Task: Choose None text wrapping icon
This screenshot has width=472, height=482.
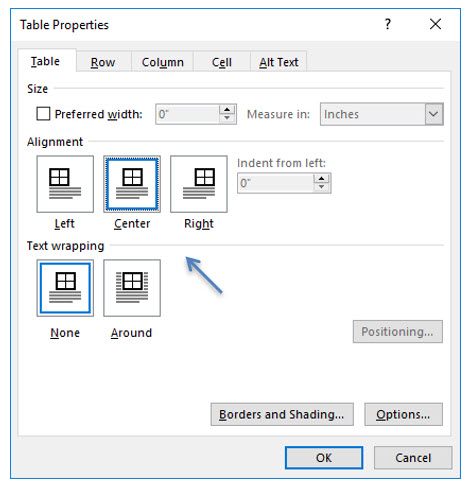Action: coord(65,288)
